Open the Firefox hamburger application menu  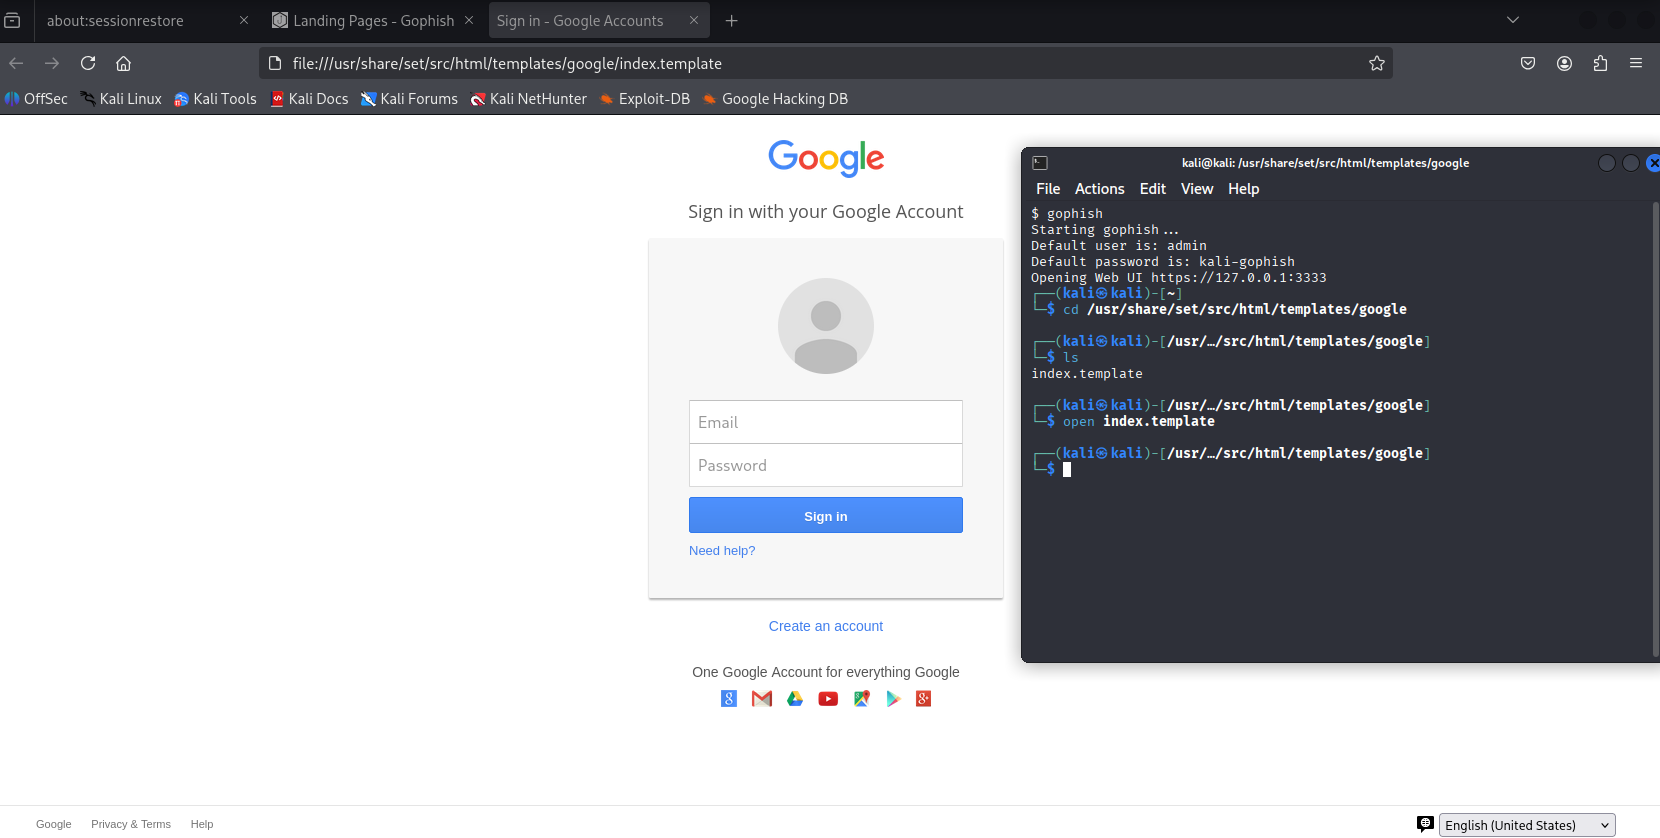(1636, 63)
